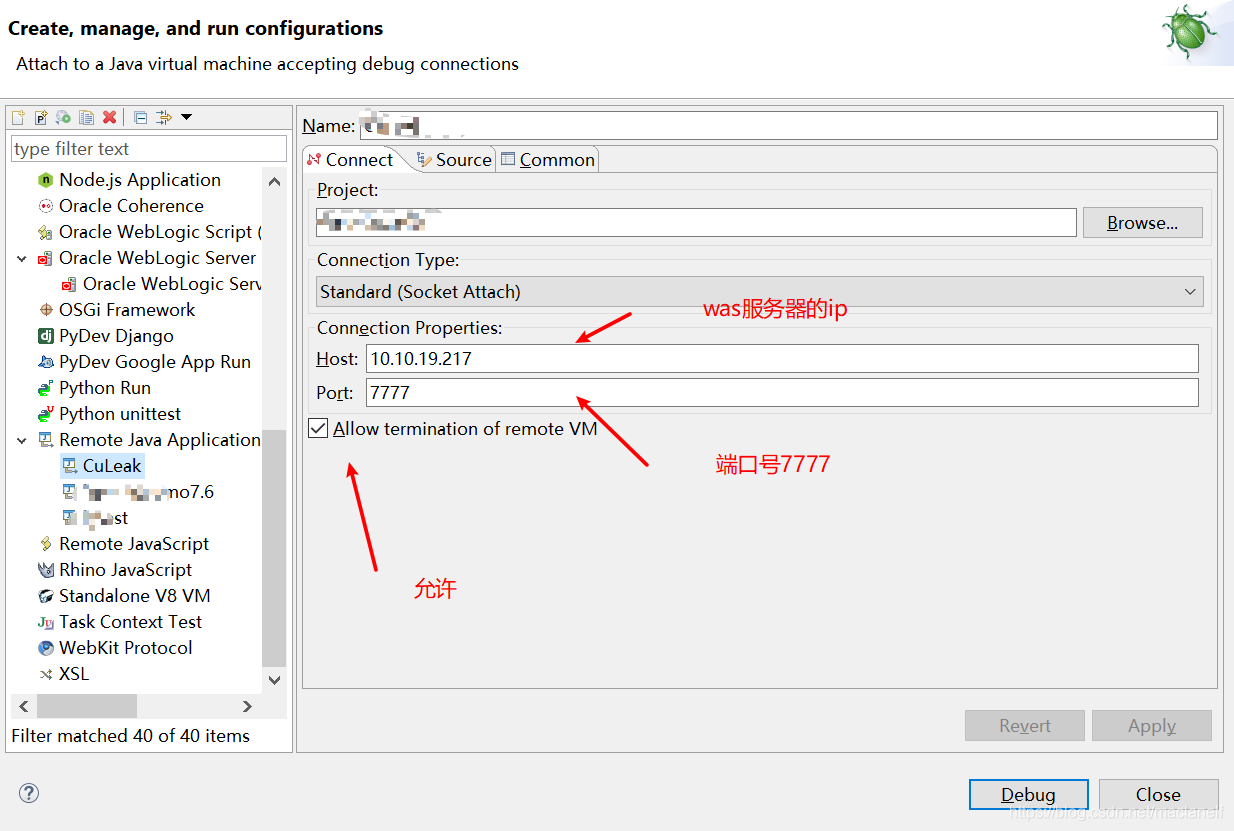Viewport: 1234px width, 831px height.
Task: Click the Rhino JavaScript icon
Action: 45,570
